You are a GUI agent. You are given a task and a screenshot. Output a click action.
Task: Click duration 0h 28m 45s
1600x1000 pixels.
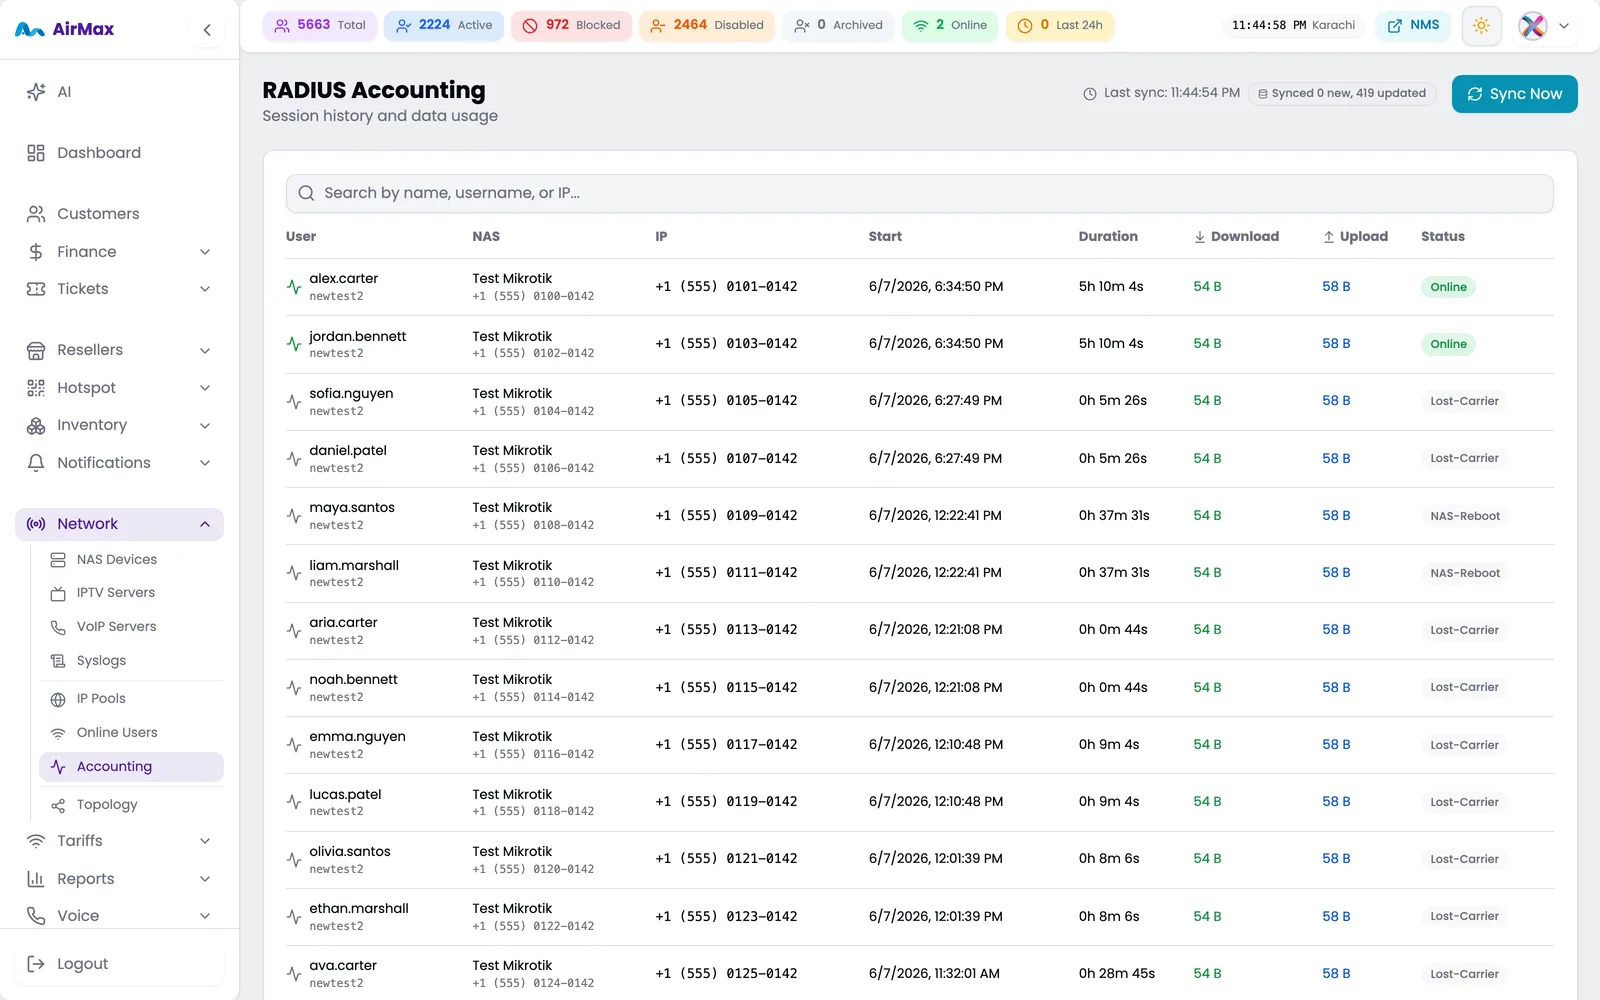1116,974
